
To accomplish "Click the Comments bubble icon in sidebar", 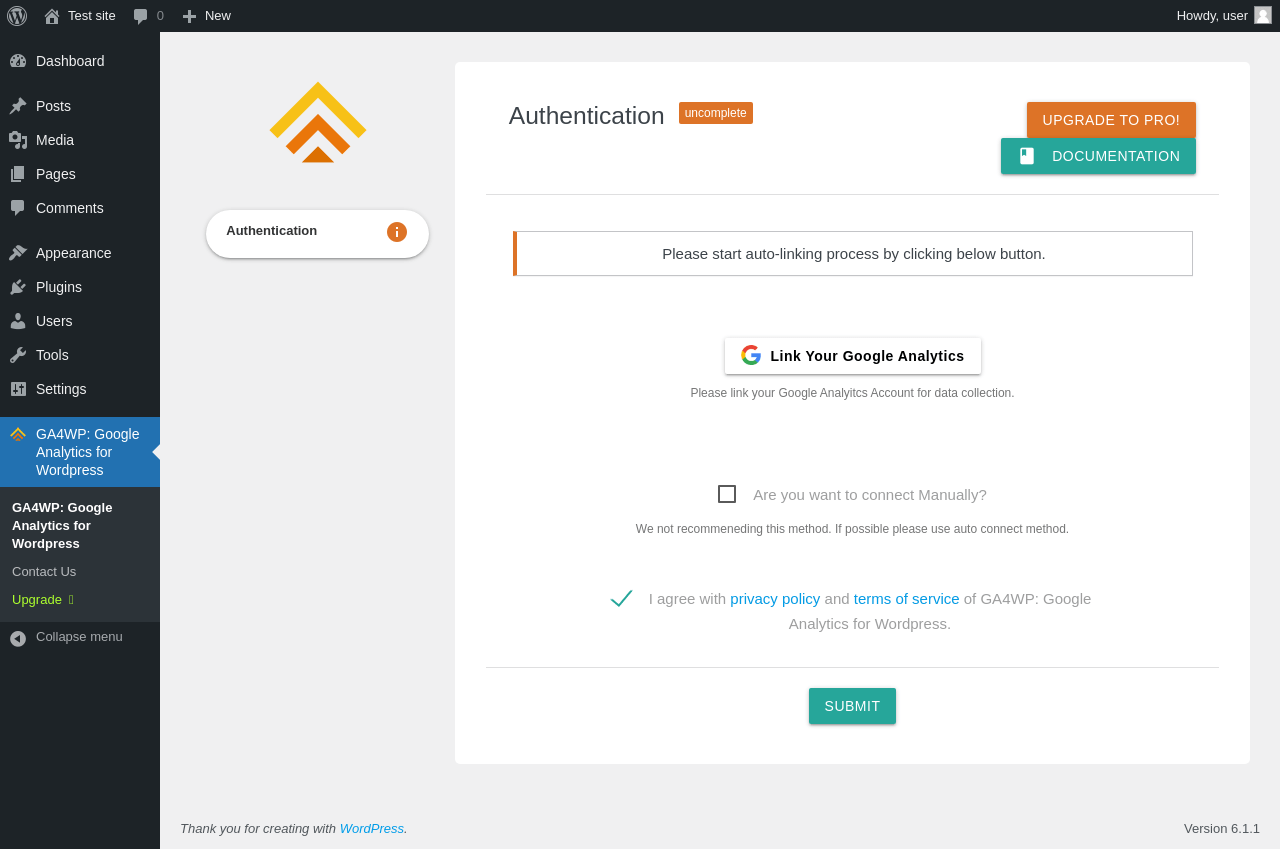I will (x=18, y=208).
